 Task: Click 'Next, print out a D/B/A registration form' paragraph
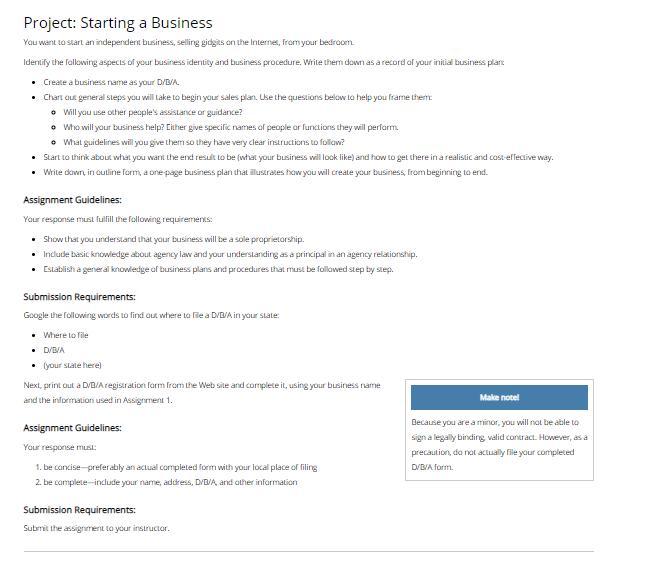[x=202, y=393]
